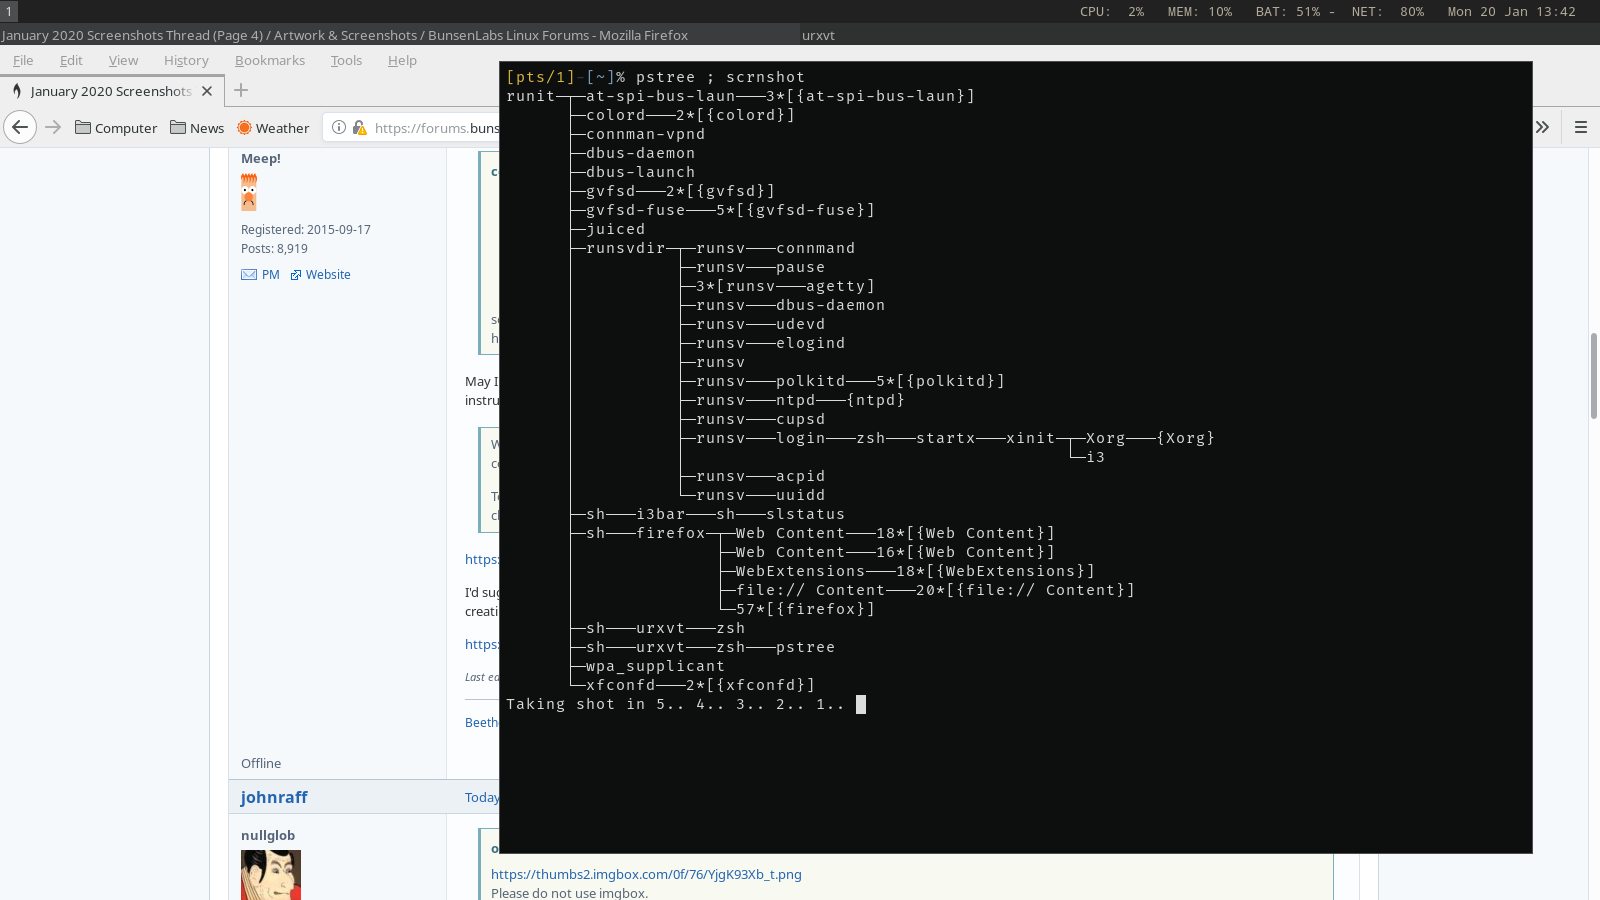Click the page vertical scrollbar thumb

[x=1593, y=376]
